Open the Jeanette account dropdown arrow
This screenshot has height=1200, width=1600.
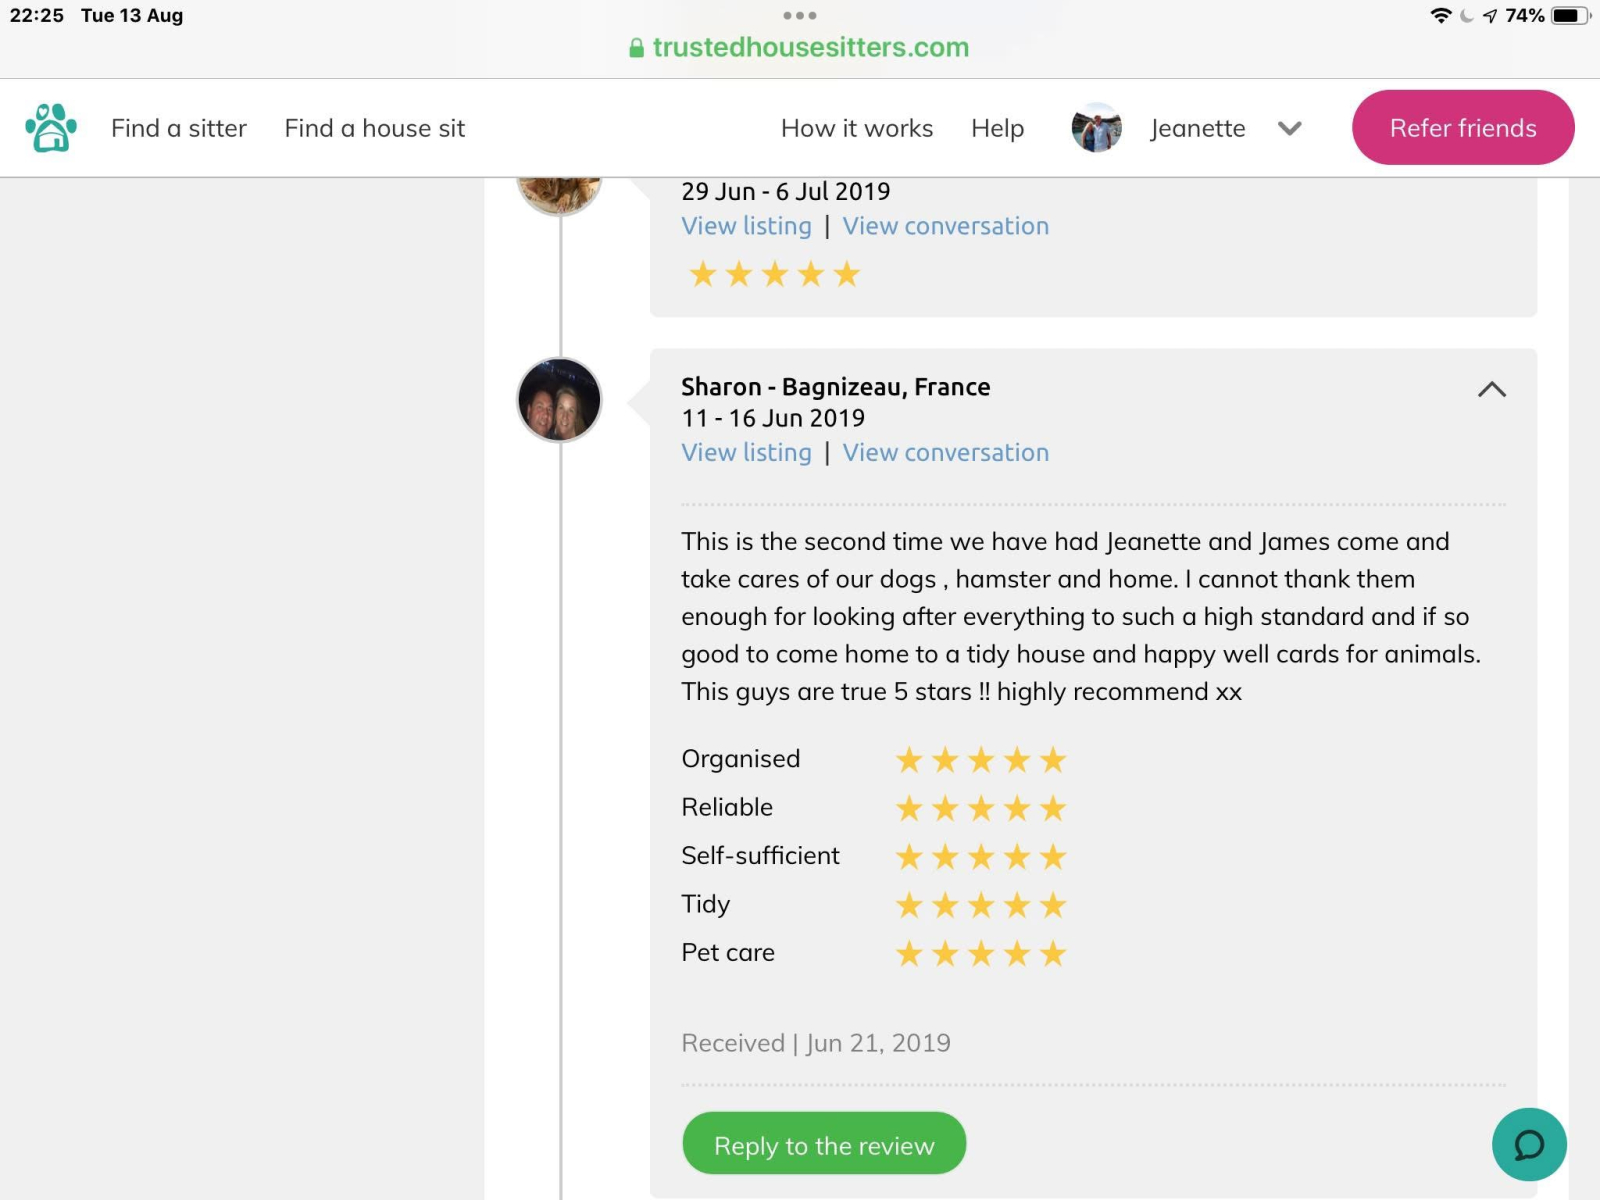coord(1289,128)
